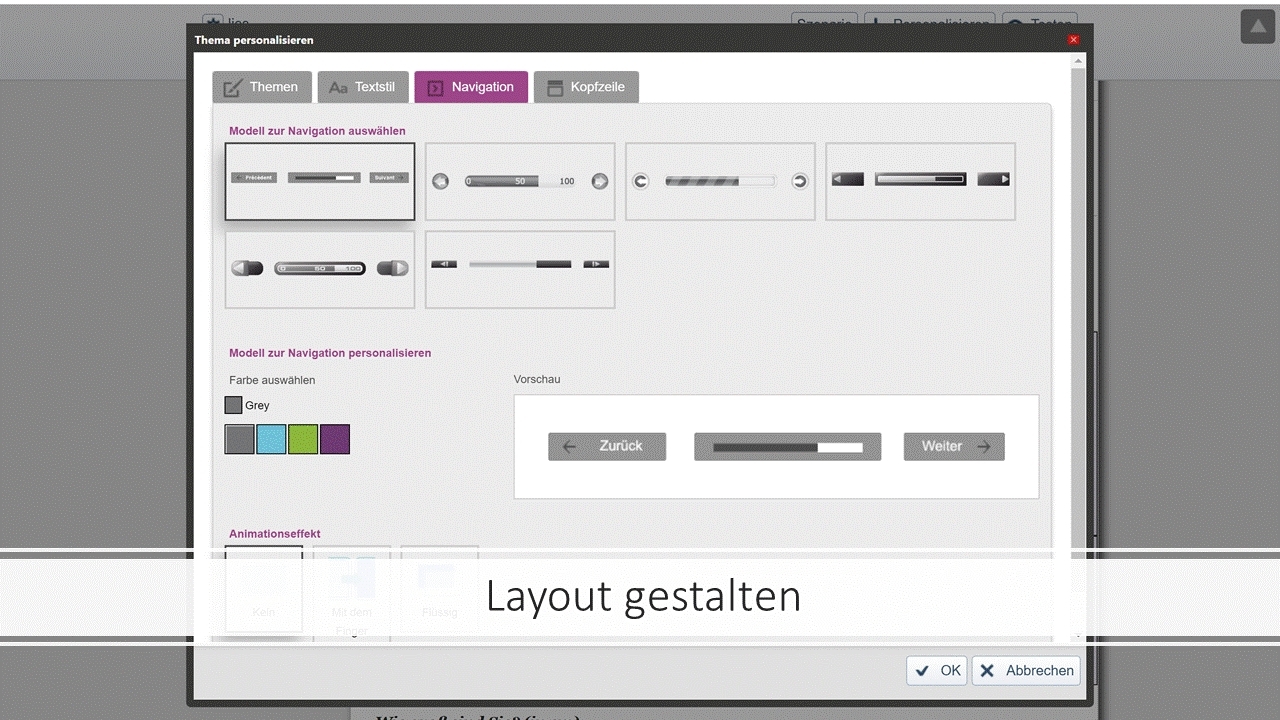This screenshot has width=1280, height=720.
Task: Select the light blue color swatch
Action: click(x=271, y=439)
